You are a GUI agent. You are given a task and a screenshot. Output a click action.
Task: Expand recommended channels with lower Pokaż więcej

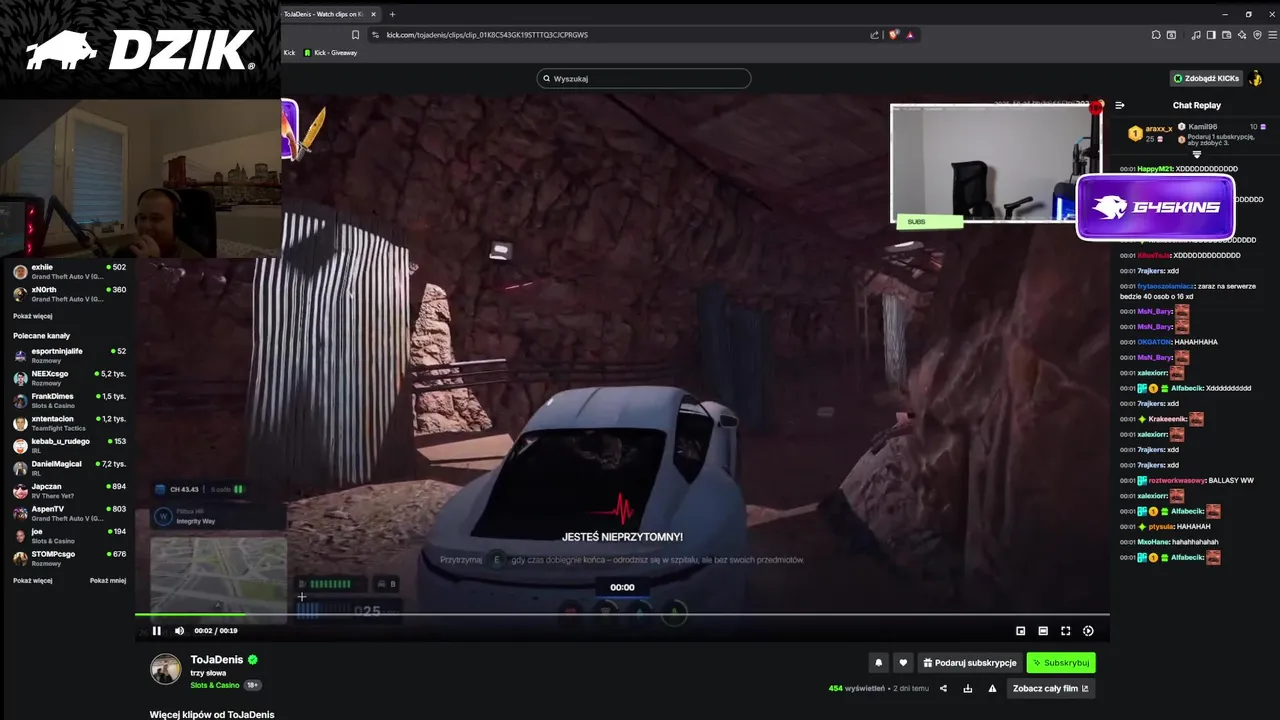click(x=33, y=580)
